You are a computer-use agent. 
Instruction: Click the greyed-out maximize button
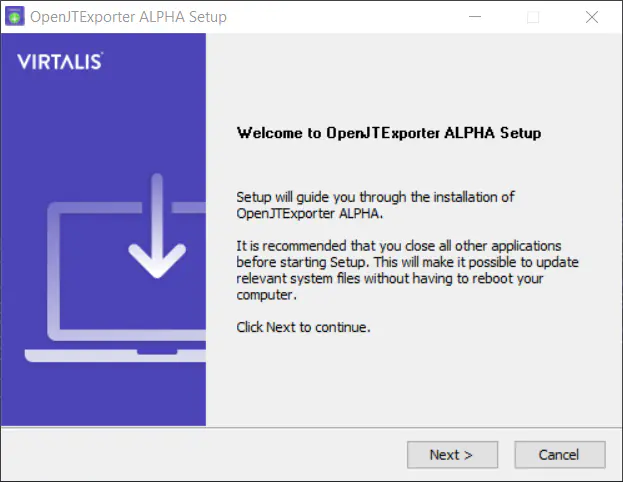[x=533, y=17]
